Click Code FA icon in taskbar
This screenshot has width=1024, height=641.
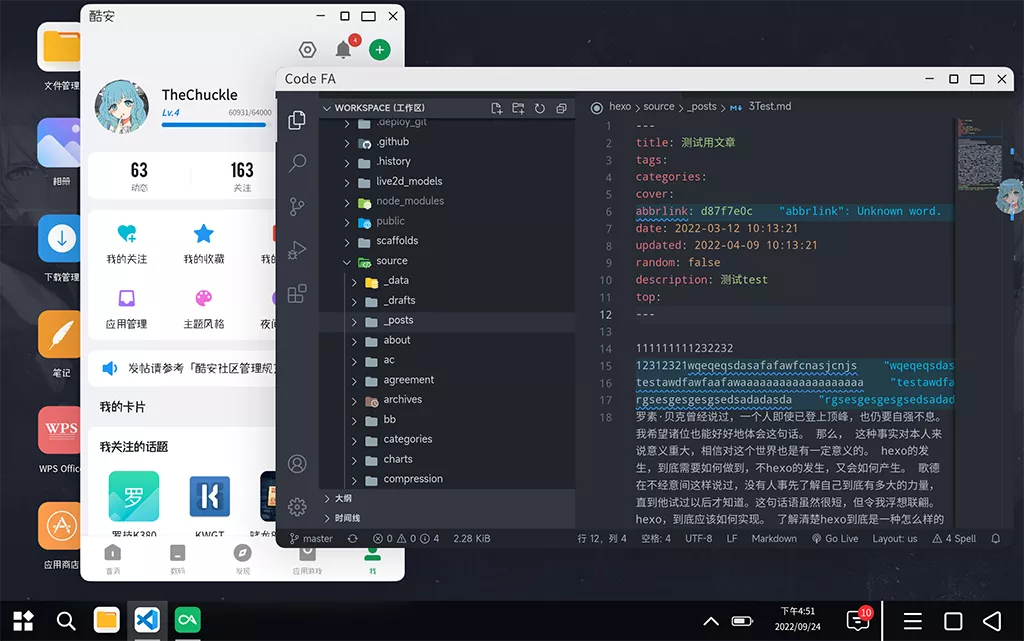coord(147,620)
